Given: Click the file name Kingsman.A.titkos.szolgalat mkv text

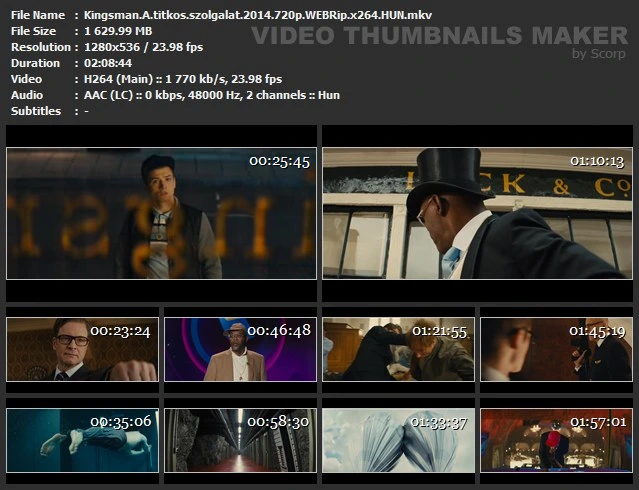Looking at the screenshot, I should click(x=258, y=15).
